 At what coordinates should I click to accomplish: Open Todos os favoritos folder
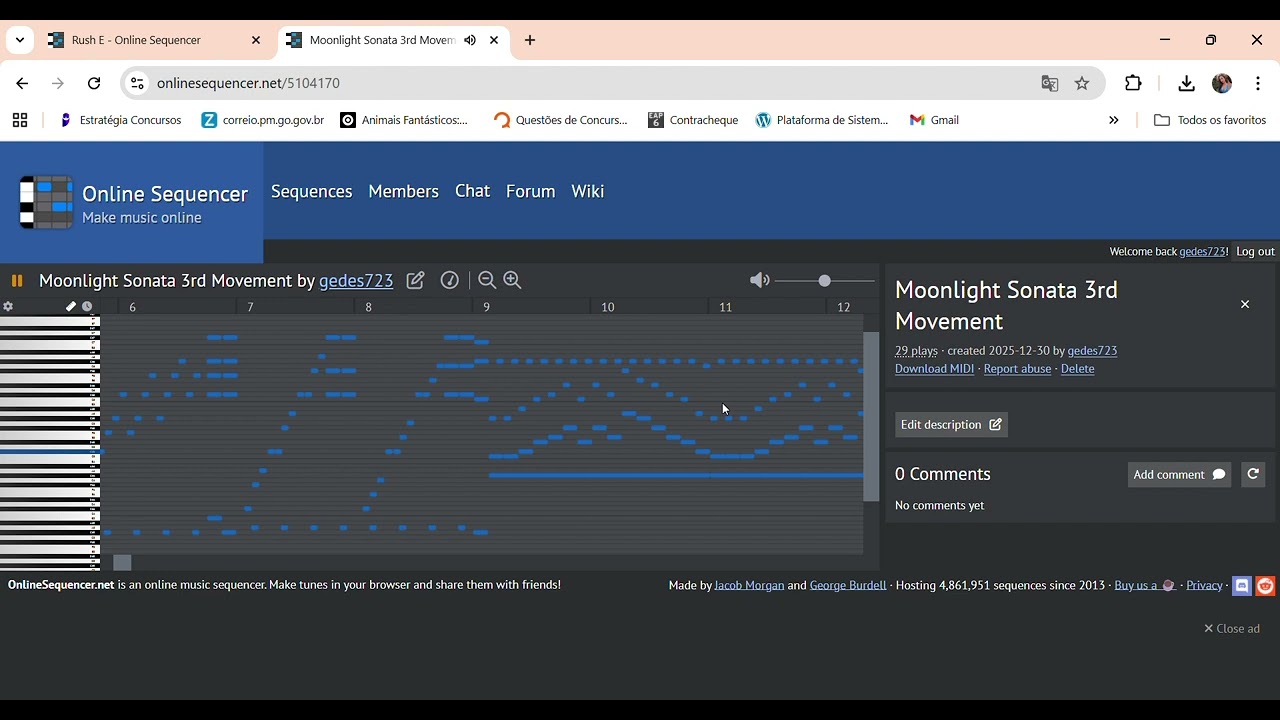tap(1210, 120)
